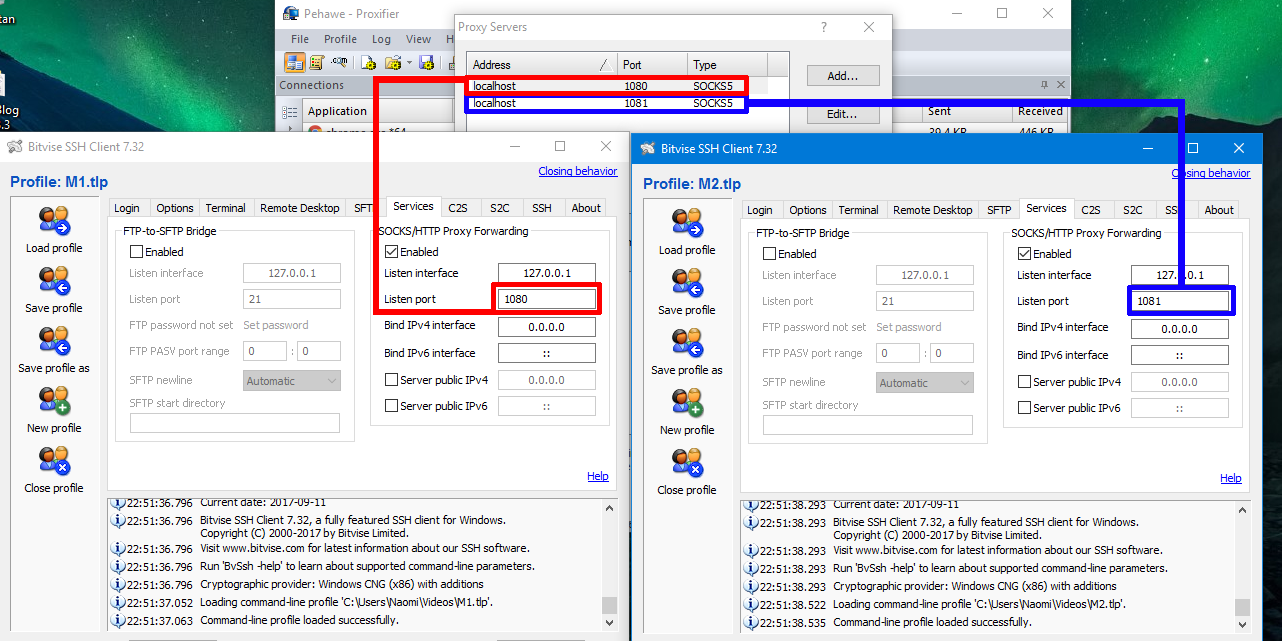Image resolution: width=1282 pixels, height=641 pixels.
Task: Click Set password link in M2 window
Action: coord(909,327)
